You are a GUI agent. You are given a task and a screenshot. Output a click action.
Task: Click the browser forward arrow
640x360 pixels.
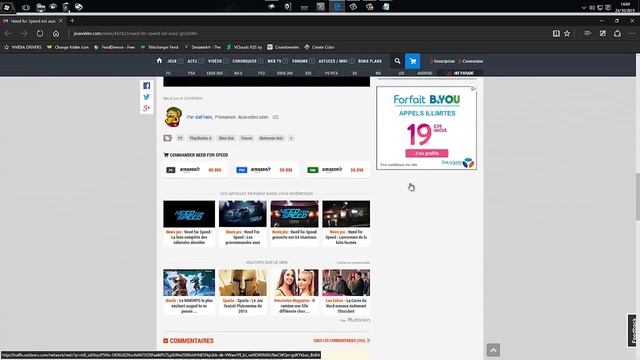24,33
